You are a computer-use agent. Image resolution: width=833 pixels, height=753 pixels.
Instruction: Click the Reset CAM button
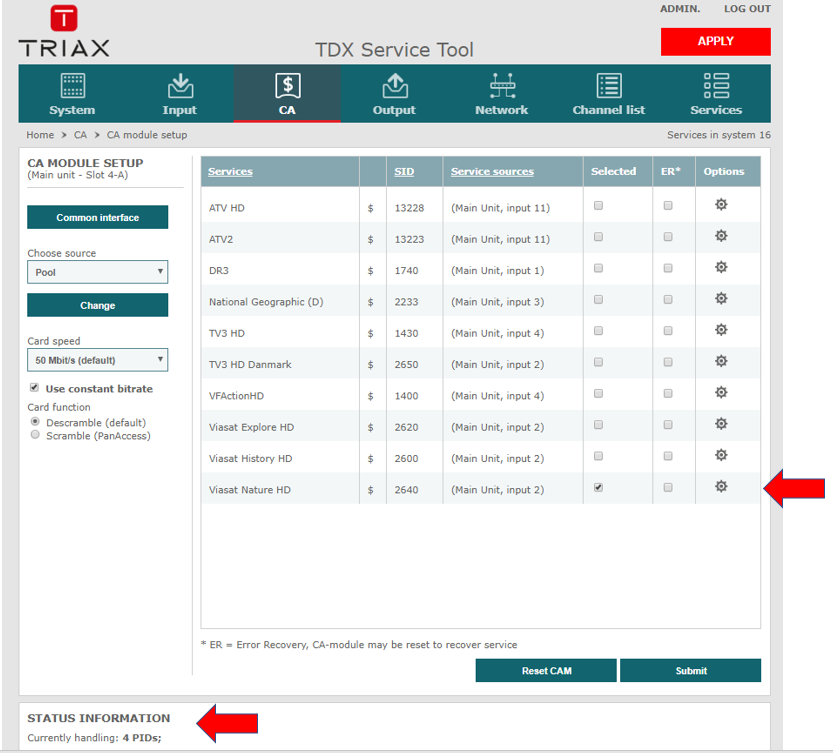[x=546, y=671]
